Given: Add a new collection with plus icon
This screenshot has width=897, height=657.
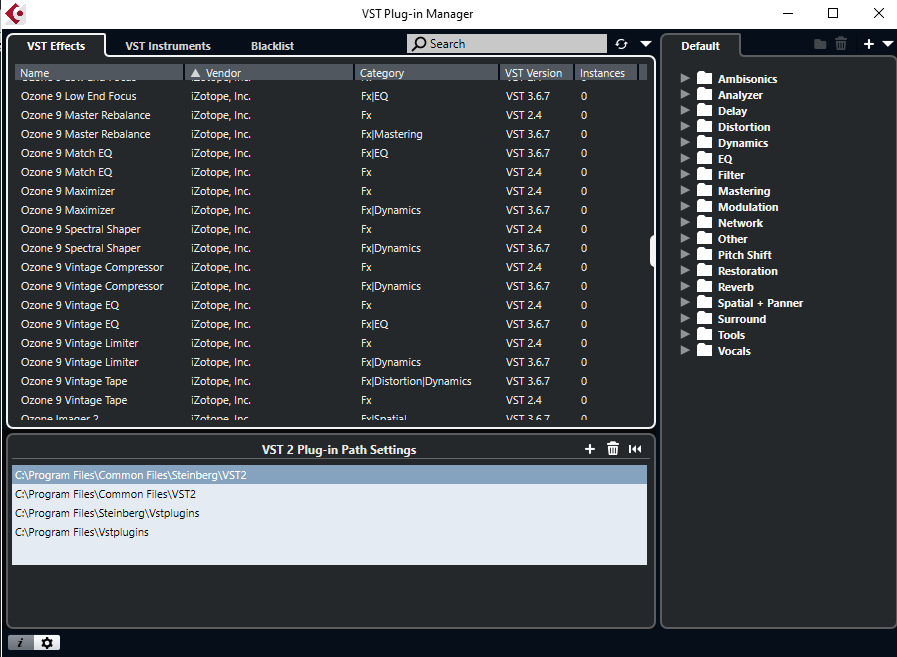Looking at the screenshot, I should [x=868, y=44].
